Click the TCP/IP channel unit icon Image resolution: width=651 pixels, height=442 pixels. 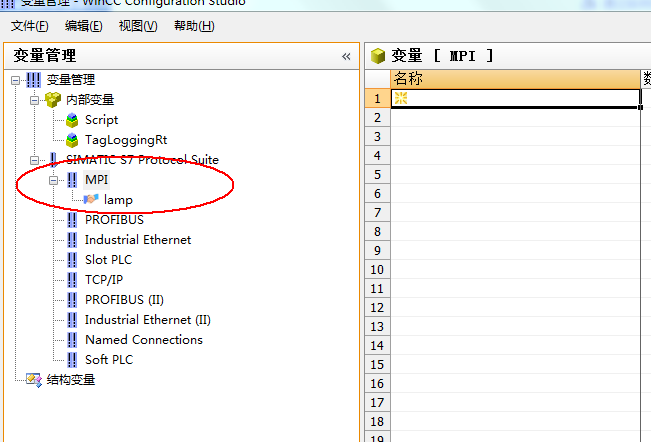click(x=72, y=280)
